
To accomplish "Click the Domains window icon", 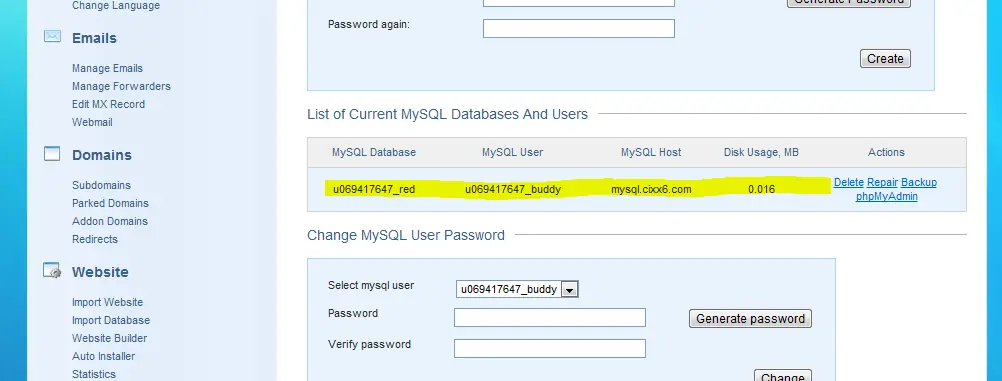I will pyautogui.click(x=52, y=153).
